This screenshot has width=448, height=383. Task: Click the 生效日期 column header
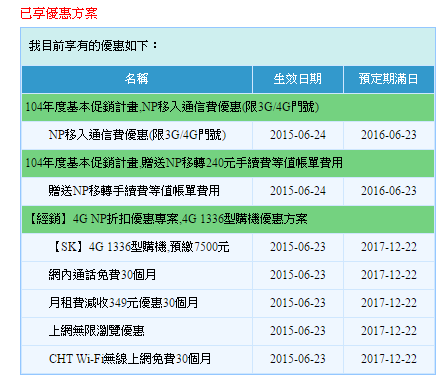(298, 79)
